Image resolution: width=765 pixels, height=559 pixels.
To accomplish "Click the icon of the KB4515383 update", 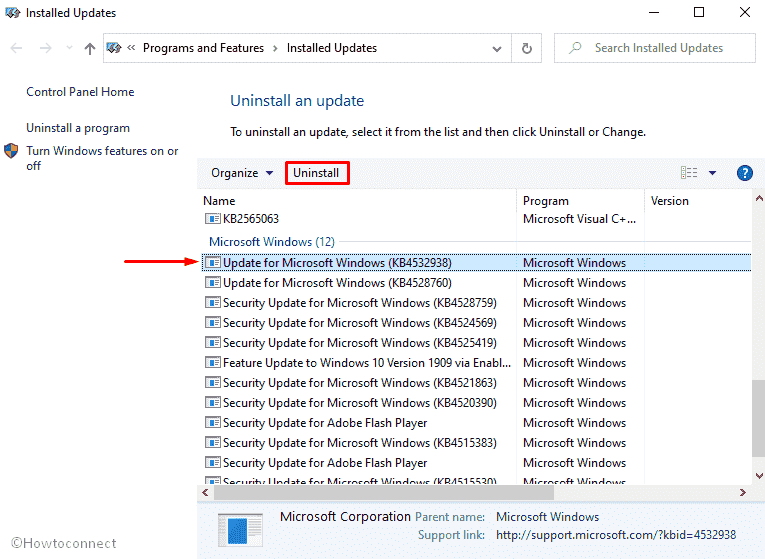I will (212, 443).
